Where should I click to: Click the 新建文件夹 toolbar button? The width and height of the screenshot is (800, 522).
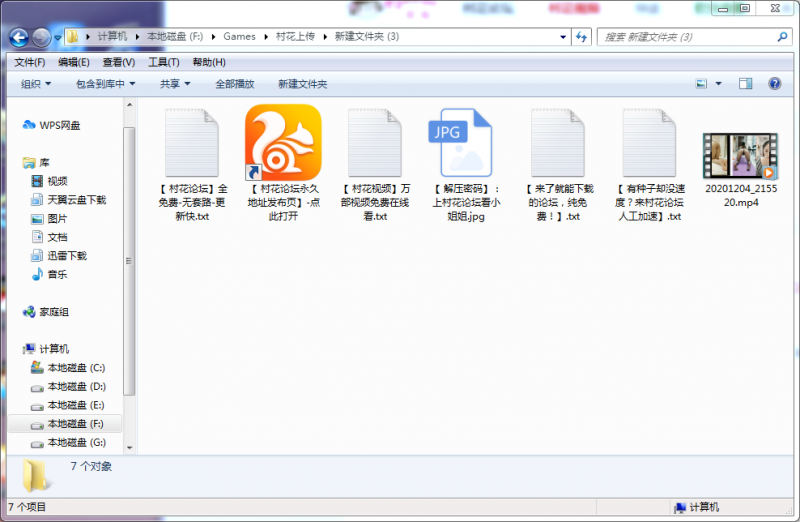pos(302,84)
